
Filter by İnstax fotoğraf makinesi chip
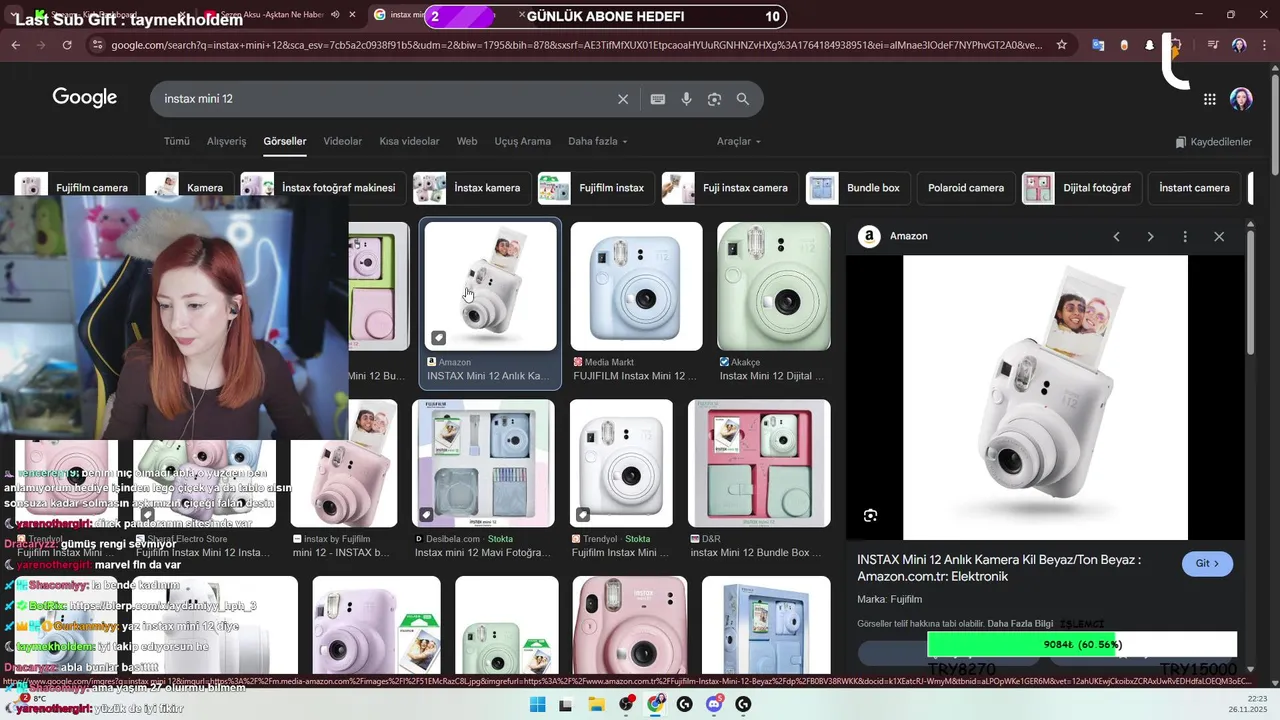[323, 188]
